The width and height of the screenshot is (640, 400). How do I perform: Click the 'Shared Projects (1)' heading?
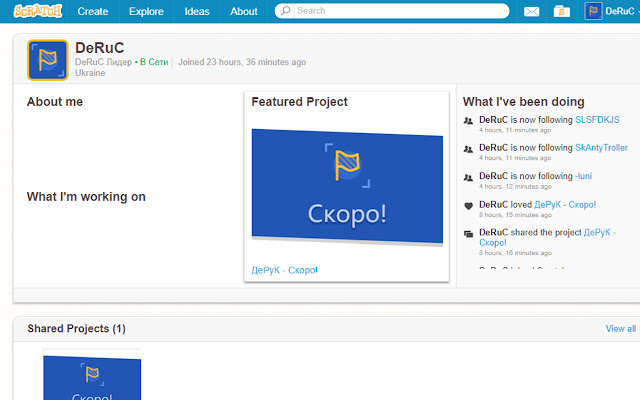point(76,329)
